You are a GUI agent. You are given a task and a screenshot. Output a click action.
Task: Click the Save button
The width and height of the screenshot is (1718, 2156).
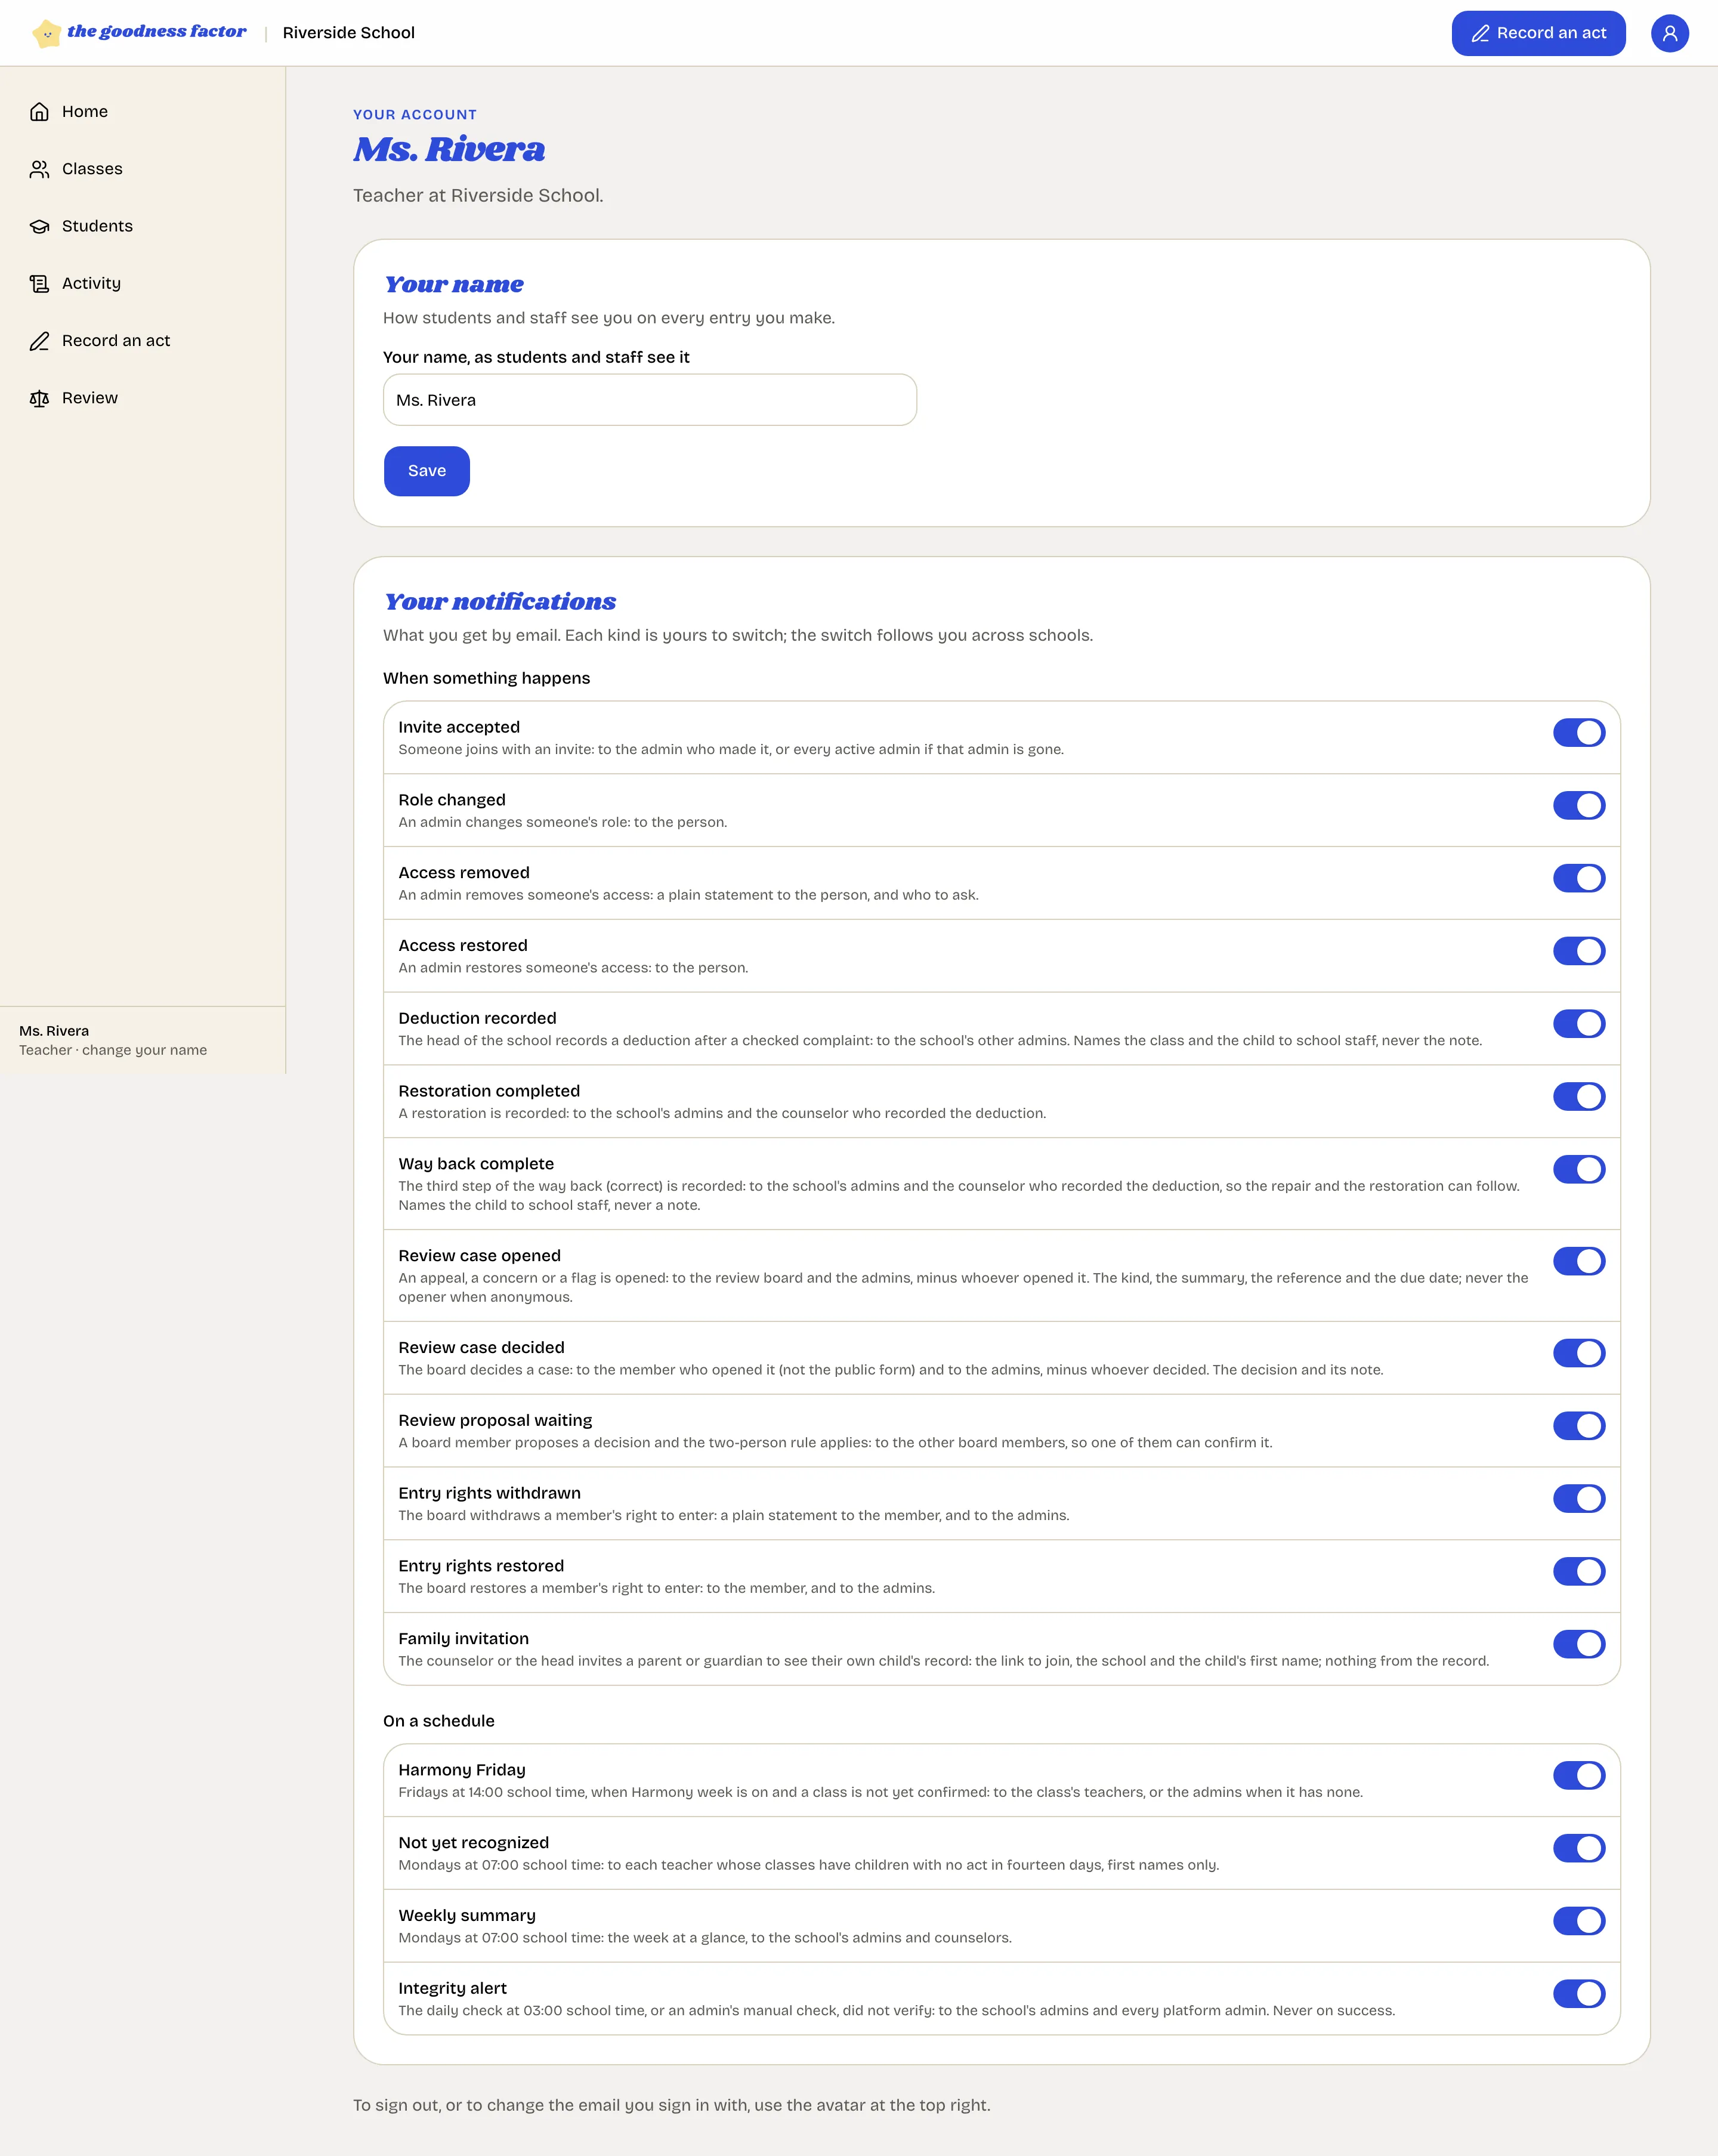[427, 471]
